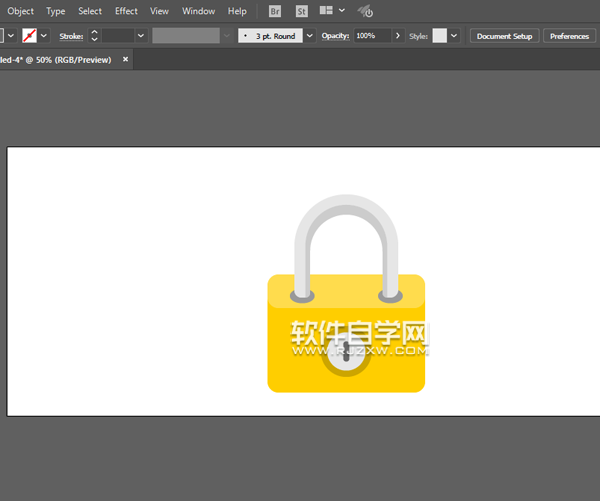Screen dimensions: 600x501
Task: Click the arrange documents layout icon
Action: (327, 11)
